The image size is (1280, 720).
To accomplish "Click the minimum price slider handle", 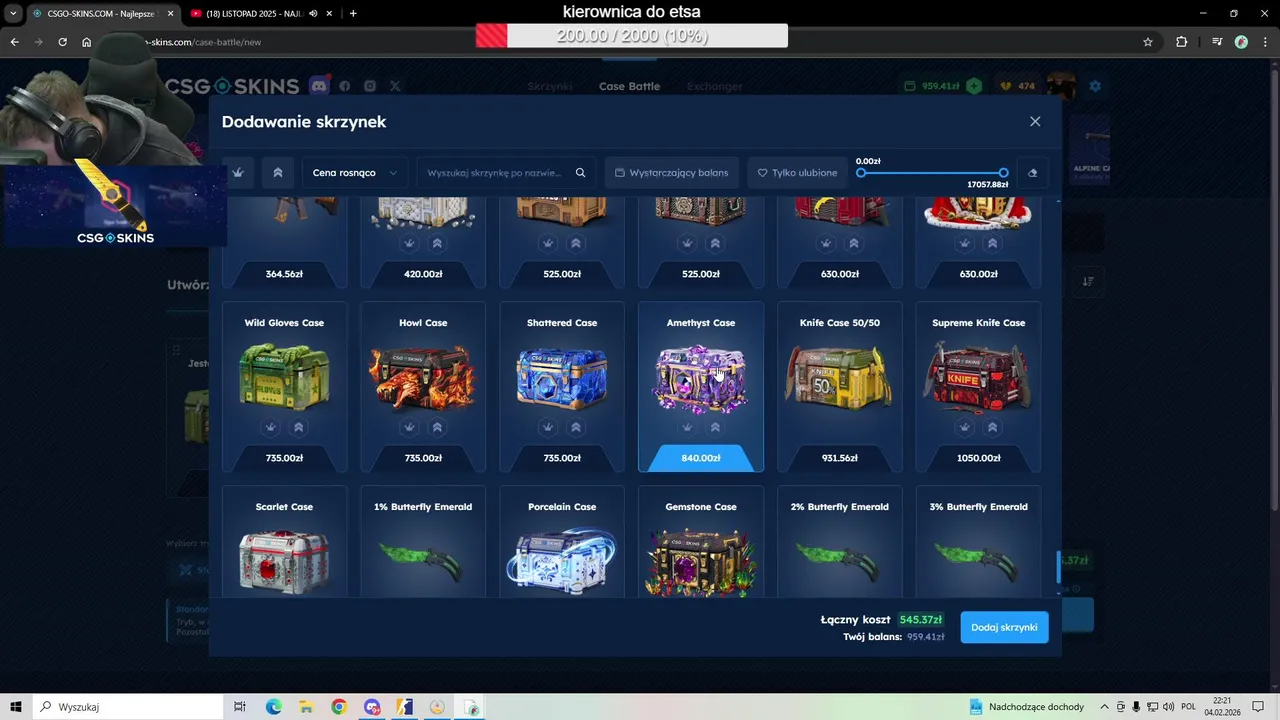I will [861, 173].
